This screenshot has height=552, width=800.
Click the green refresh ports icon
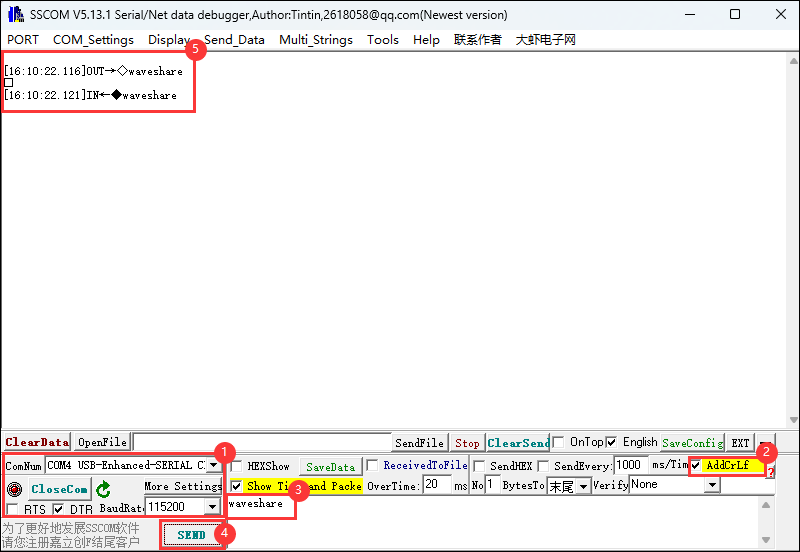pos(103,489)
